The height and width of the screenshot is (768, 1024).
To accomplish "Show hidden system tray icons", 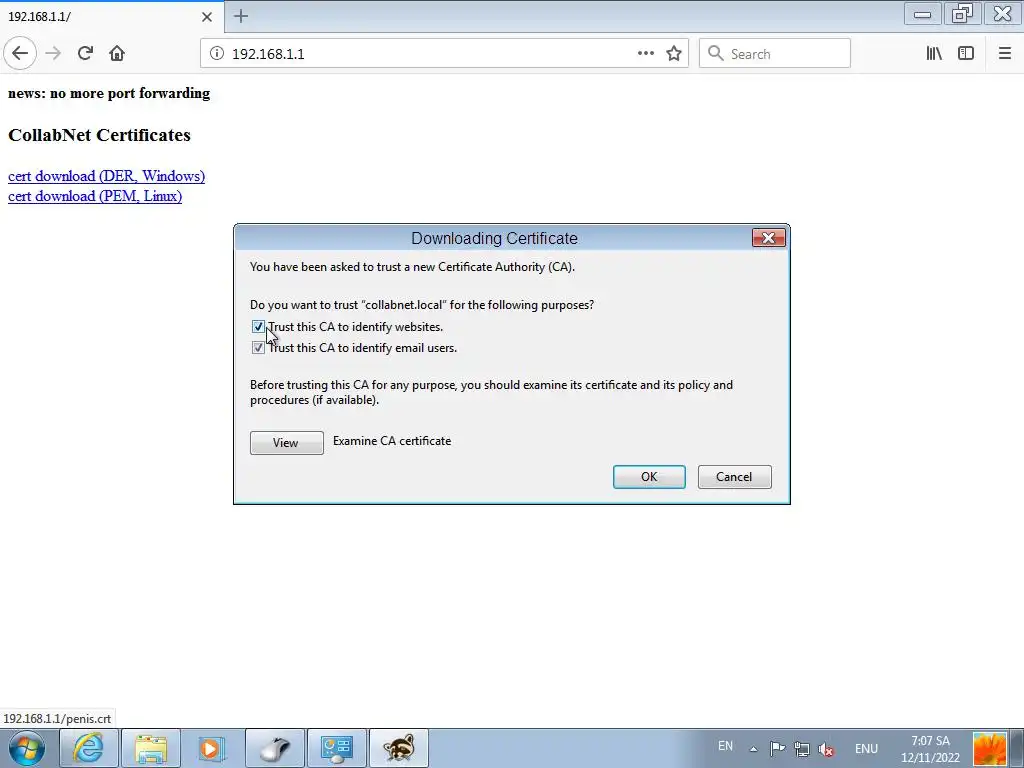I will coord(753,749).
